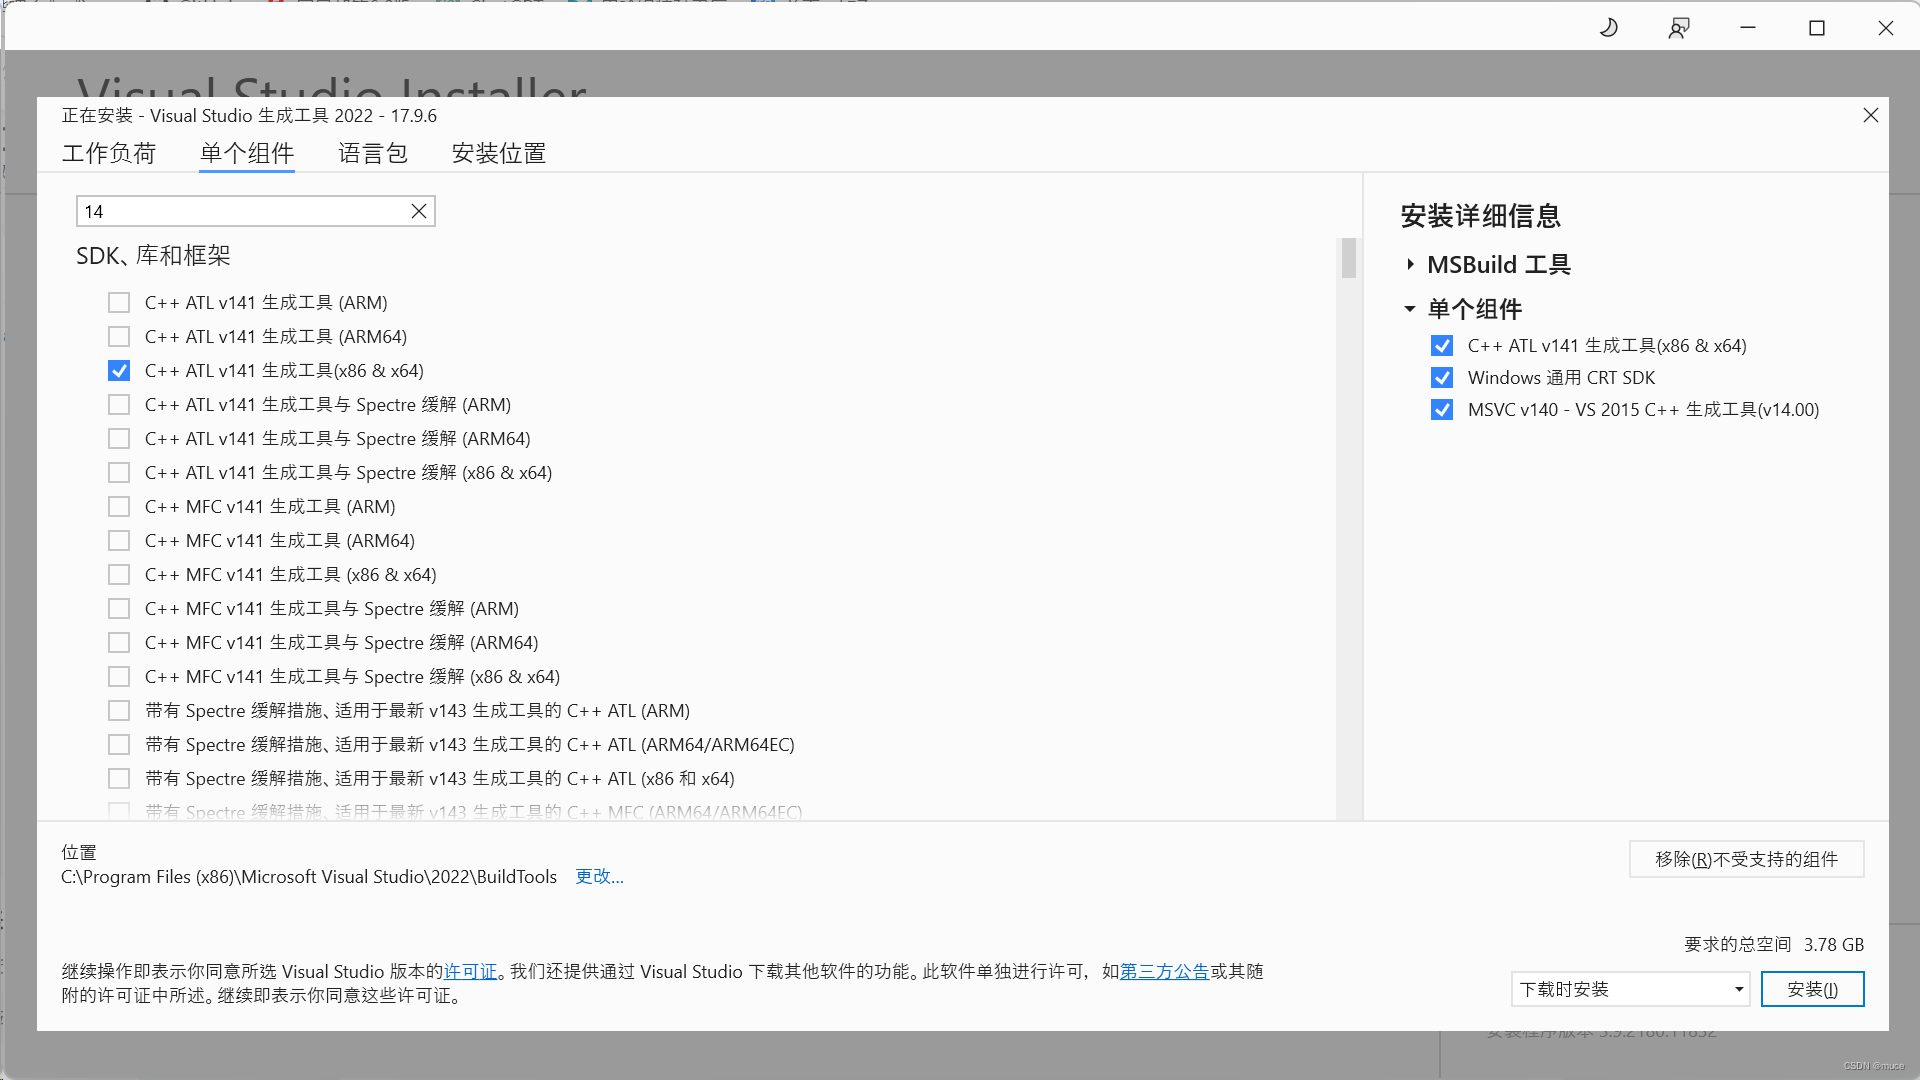Click the moon theme icon in title bar
1920x1080 pixels.
[1609, 28]
